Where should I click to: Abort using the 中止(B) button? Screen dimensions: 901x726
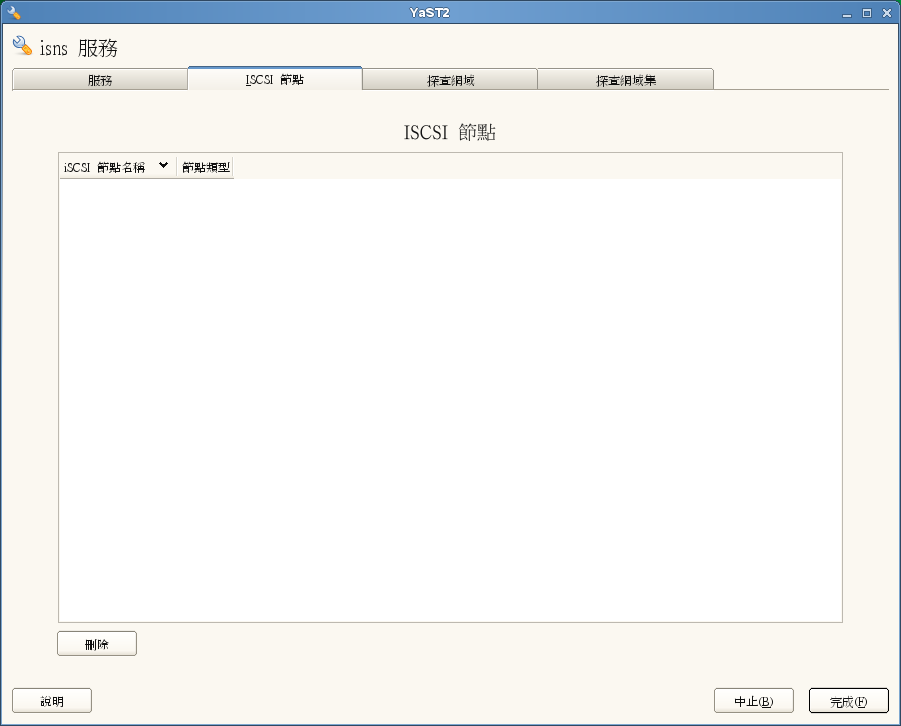753,701
